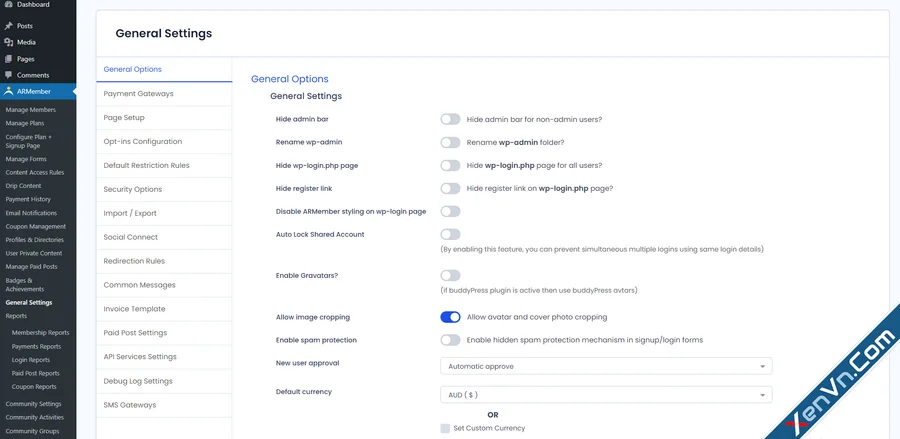
Task: Open User Private Content
Action: pyautogui.click(x=34, y=253)
